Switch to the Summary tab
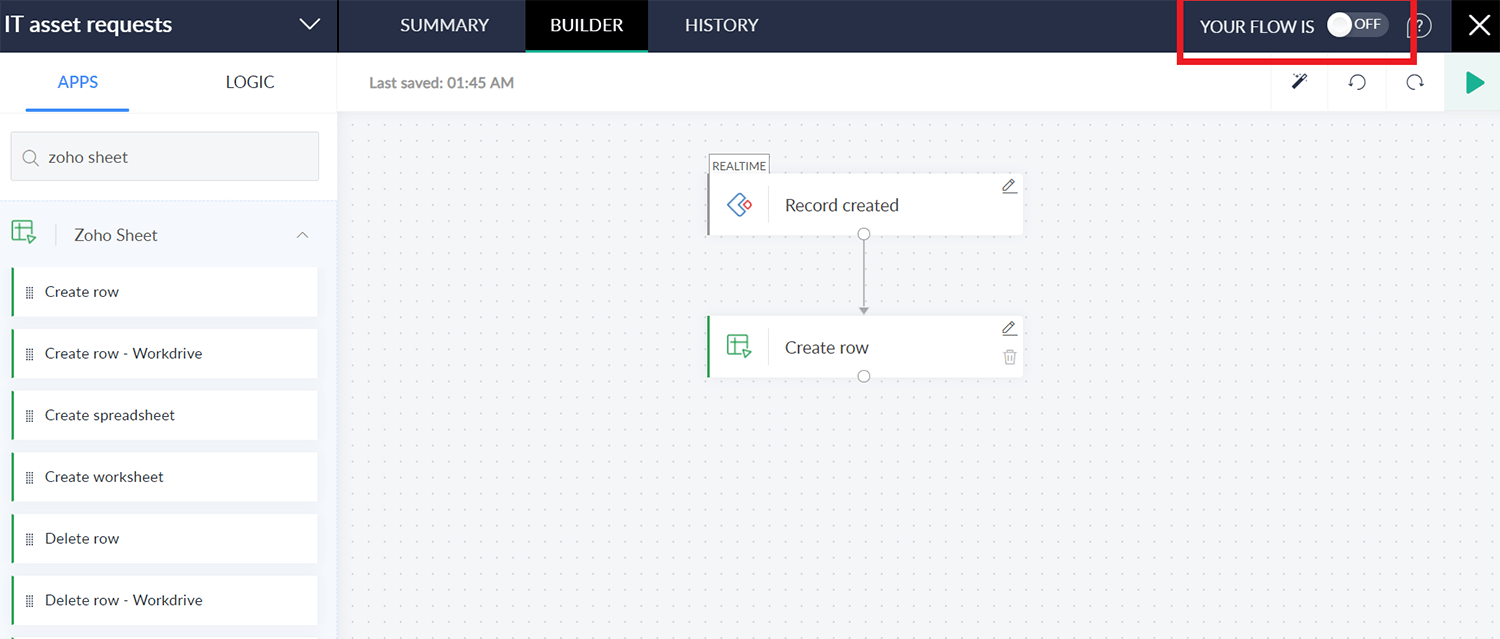The width and height of the screenshot is (1500, 639). [444, 25]
